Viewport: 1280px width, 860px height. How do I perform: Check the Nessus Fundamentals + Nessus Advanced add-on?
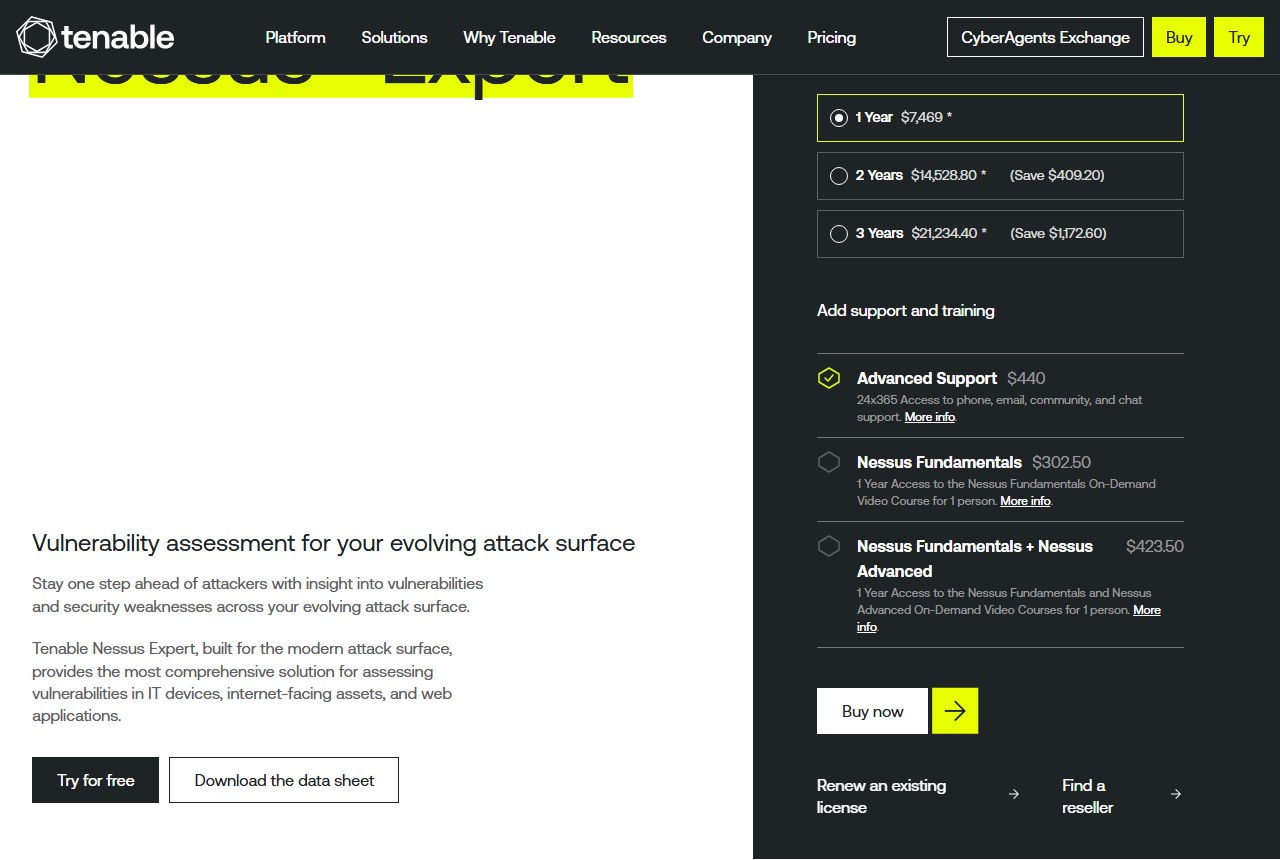pos(829,546)
